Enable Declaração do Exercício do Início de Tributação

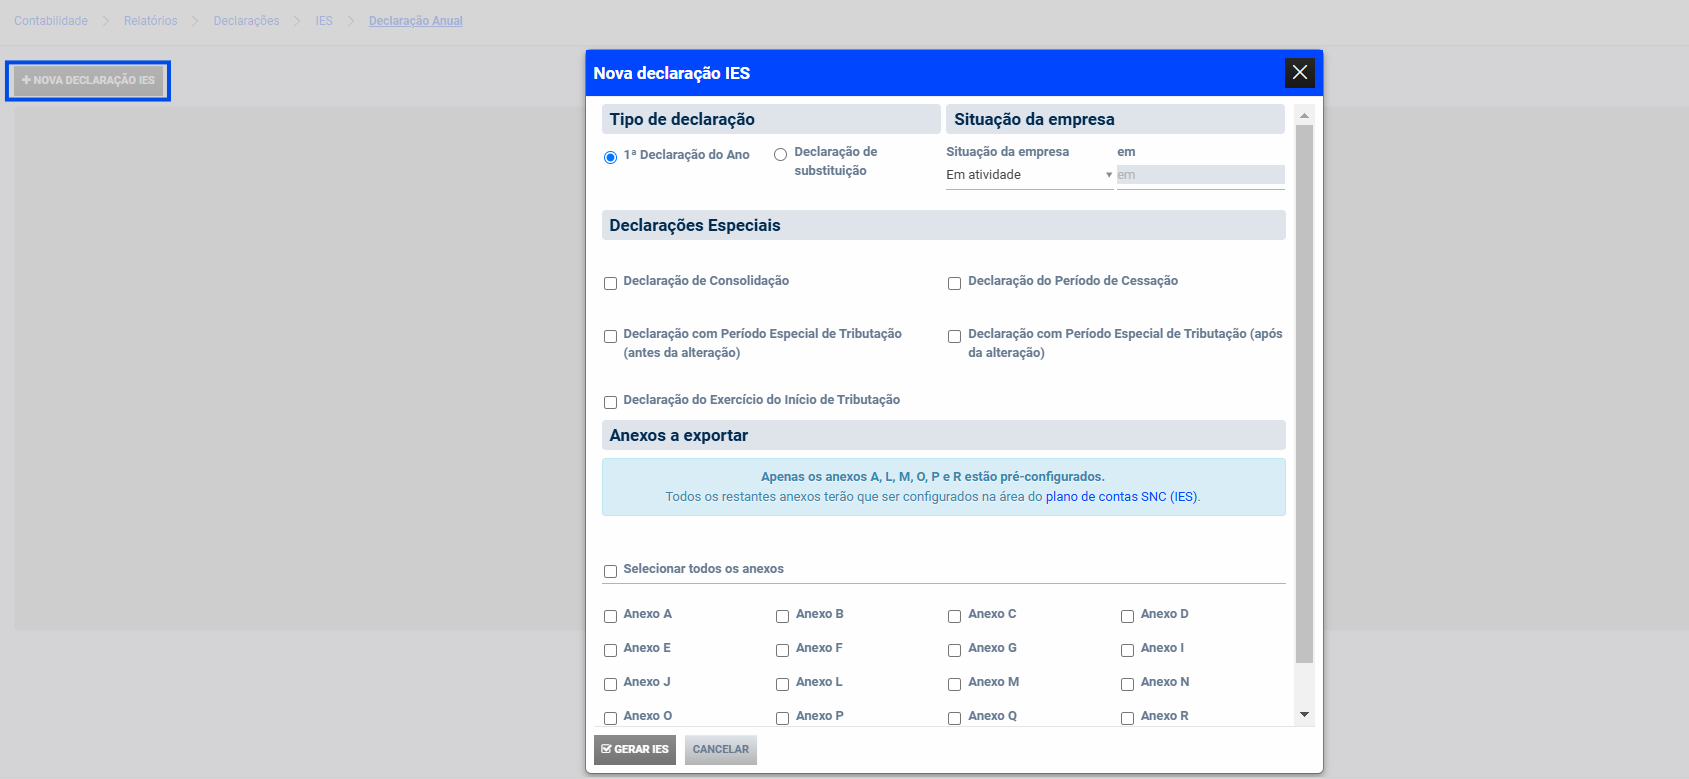tap(610, 403)
